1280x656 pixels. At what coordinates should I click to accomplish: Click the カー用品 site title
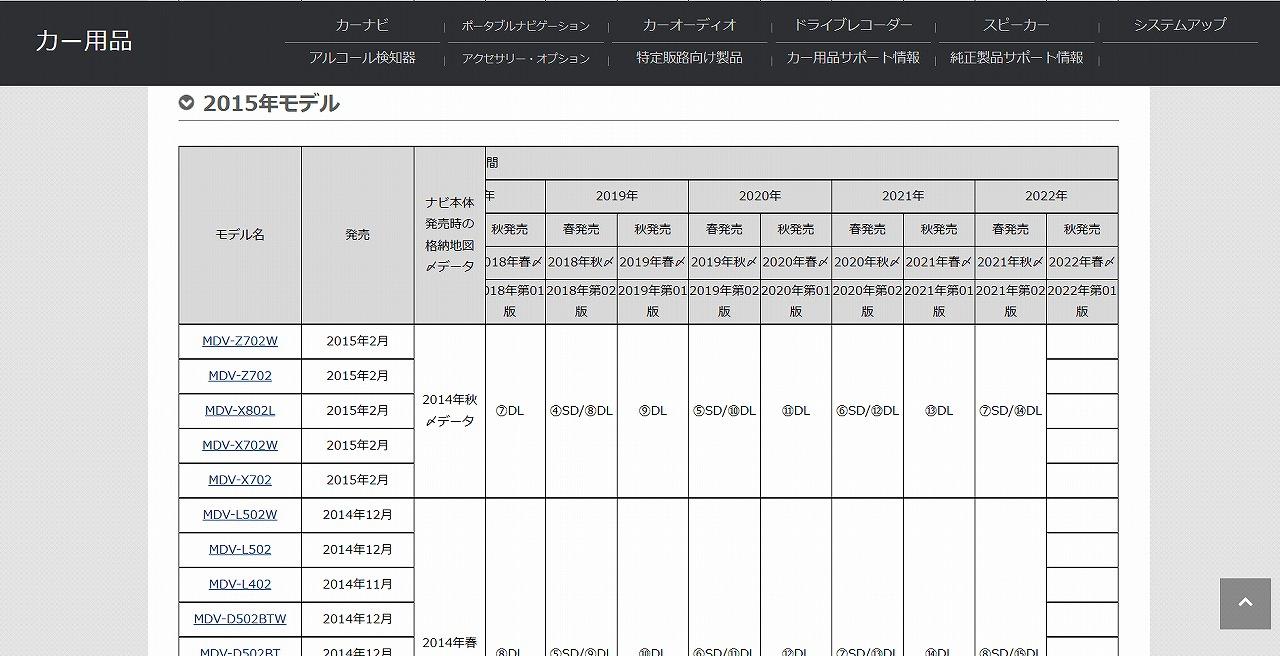pyautogui.click(x=83, y=40)
